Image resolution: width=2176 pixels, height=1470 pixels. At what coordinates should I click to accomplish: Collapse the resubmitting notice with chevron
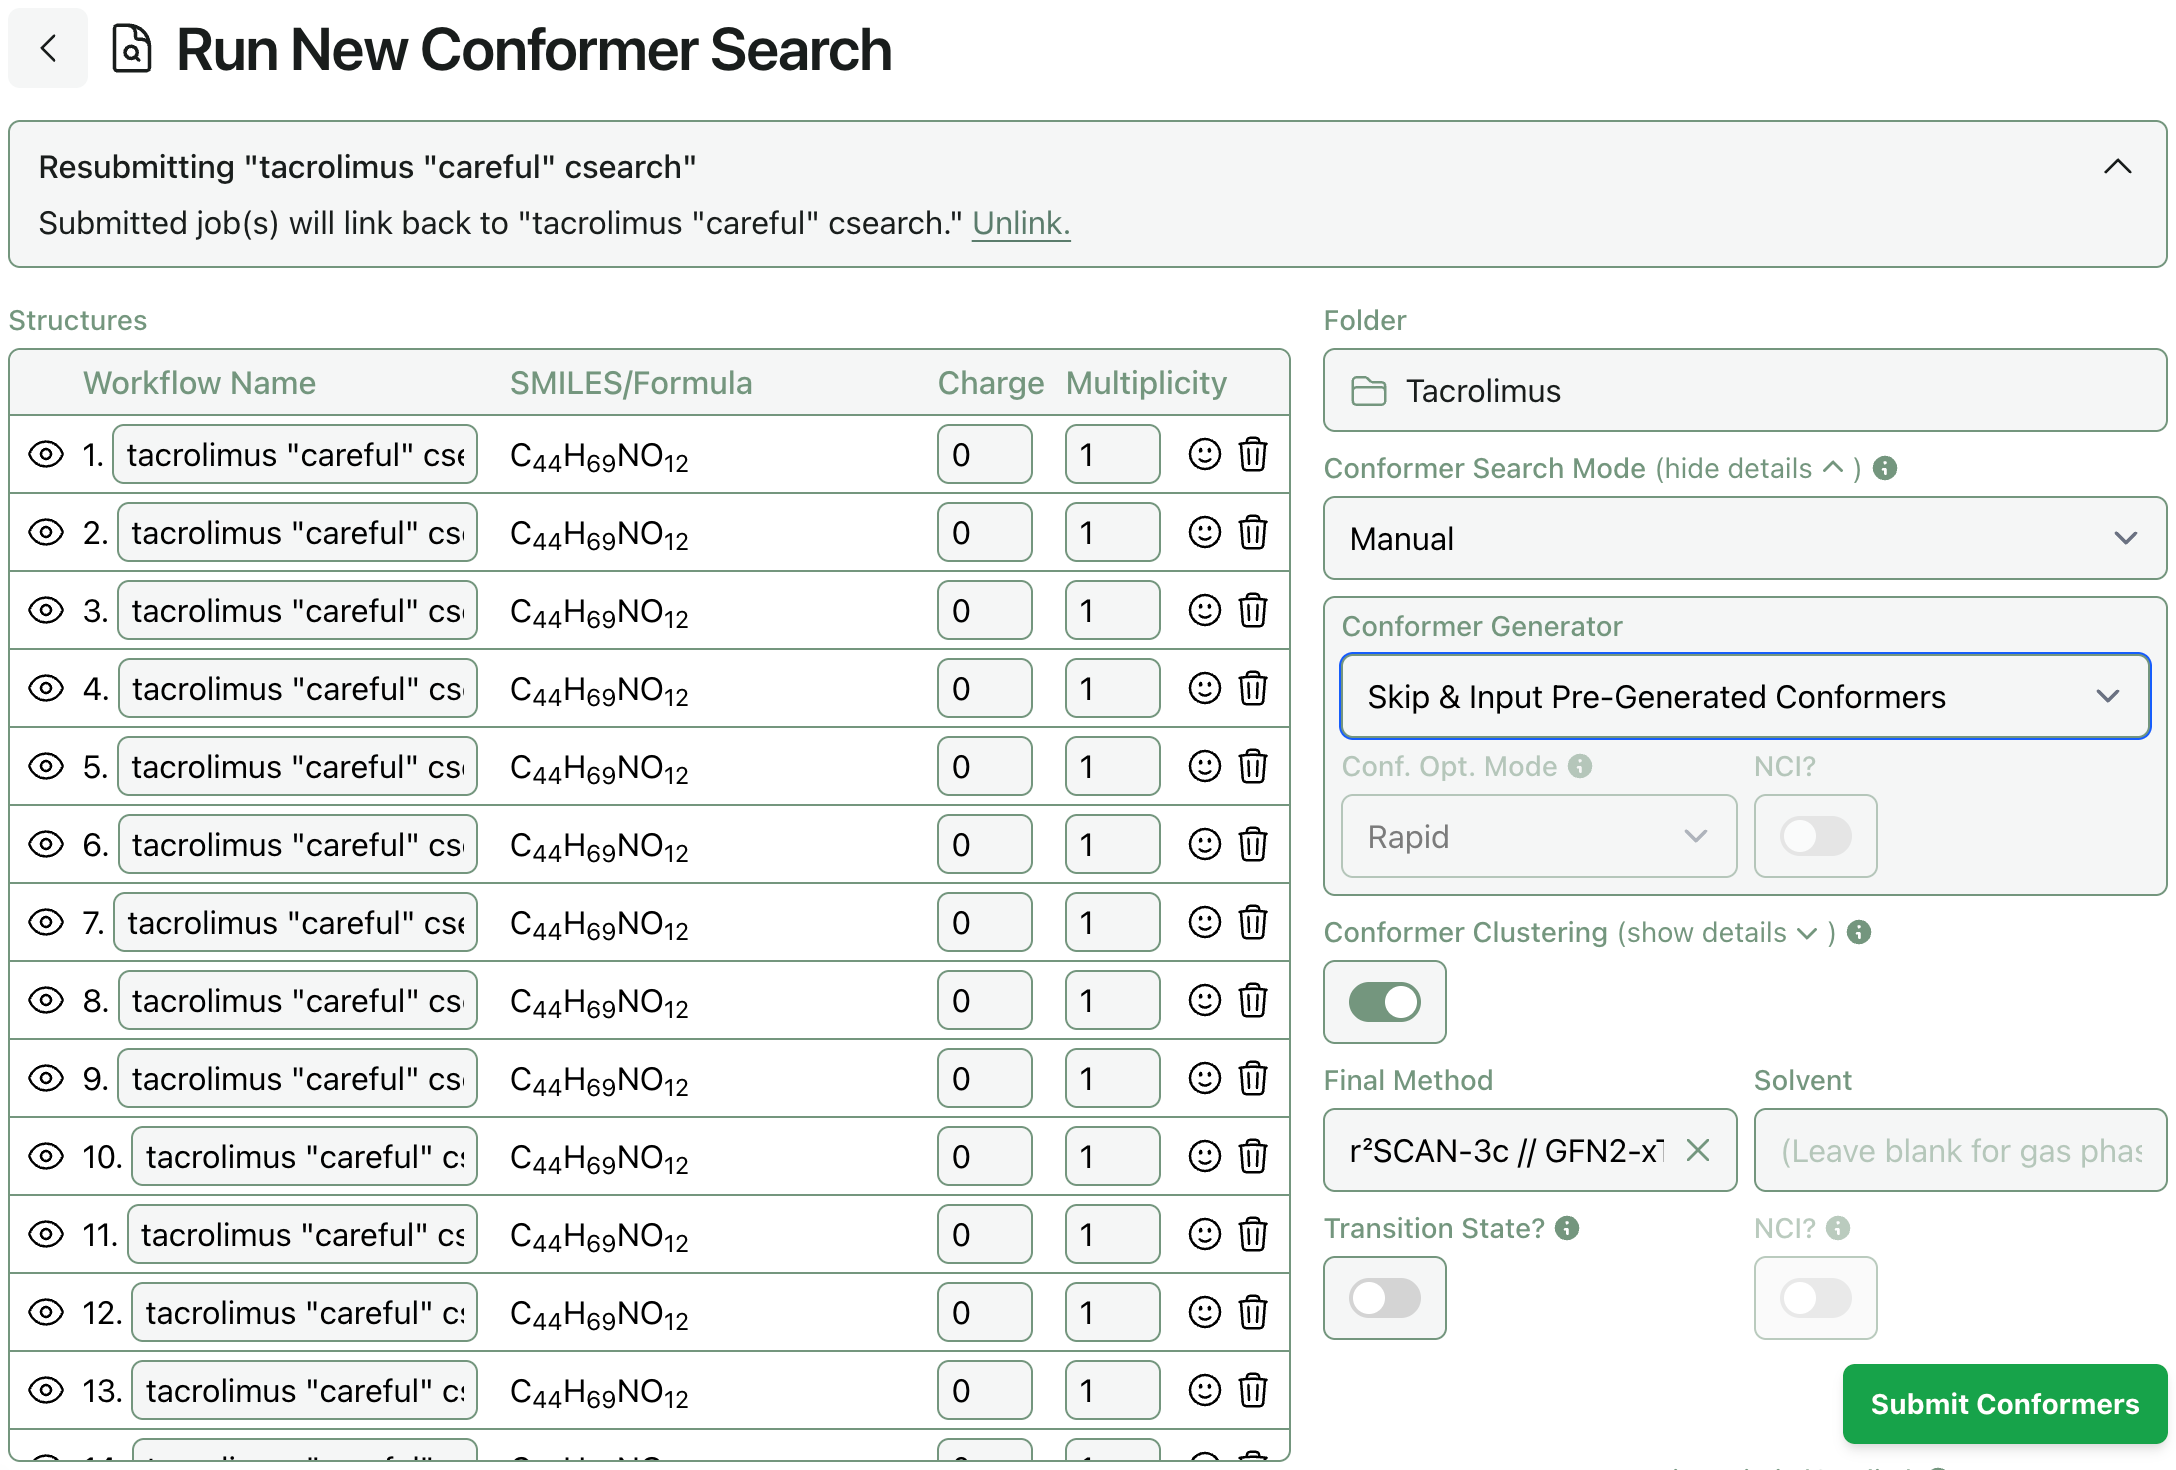coord(2117,167)
